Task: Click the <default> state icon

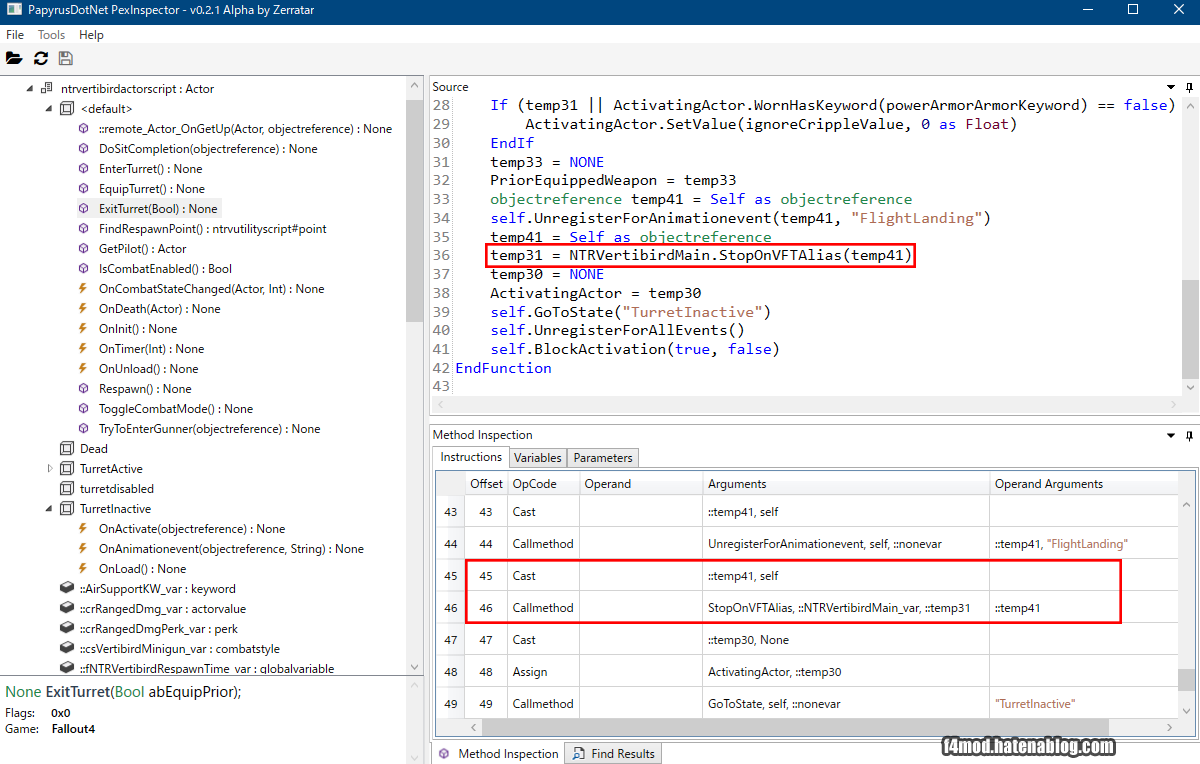Action: click(67, 109)
